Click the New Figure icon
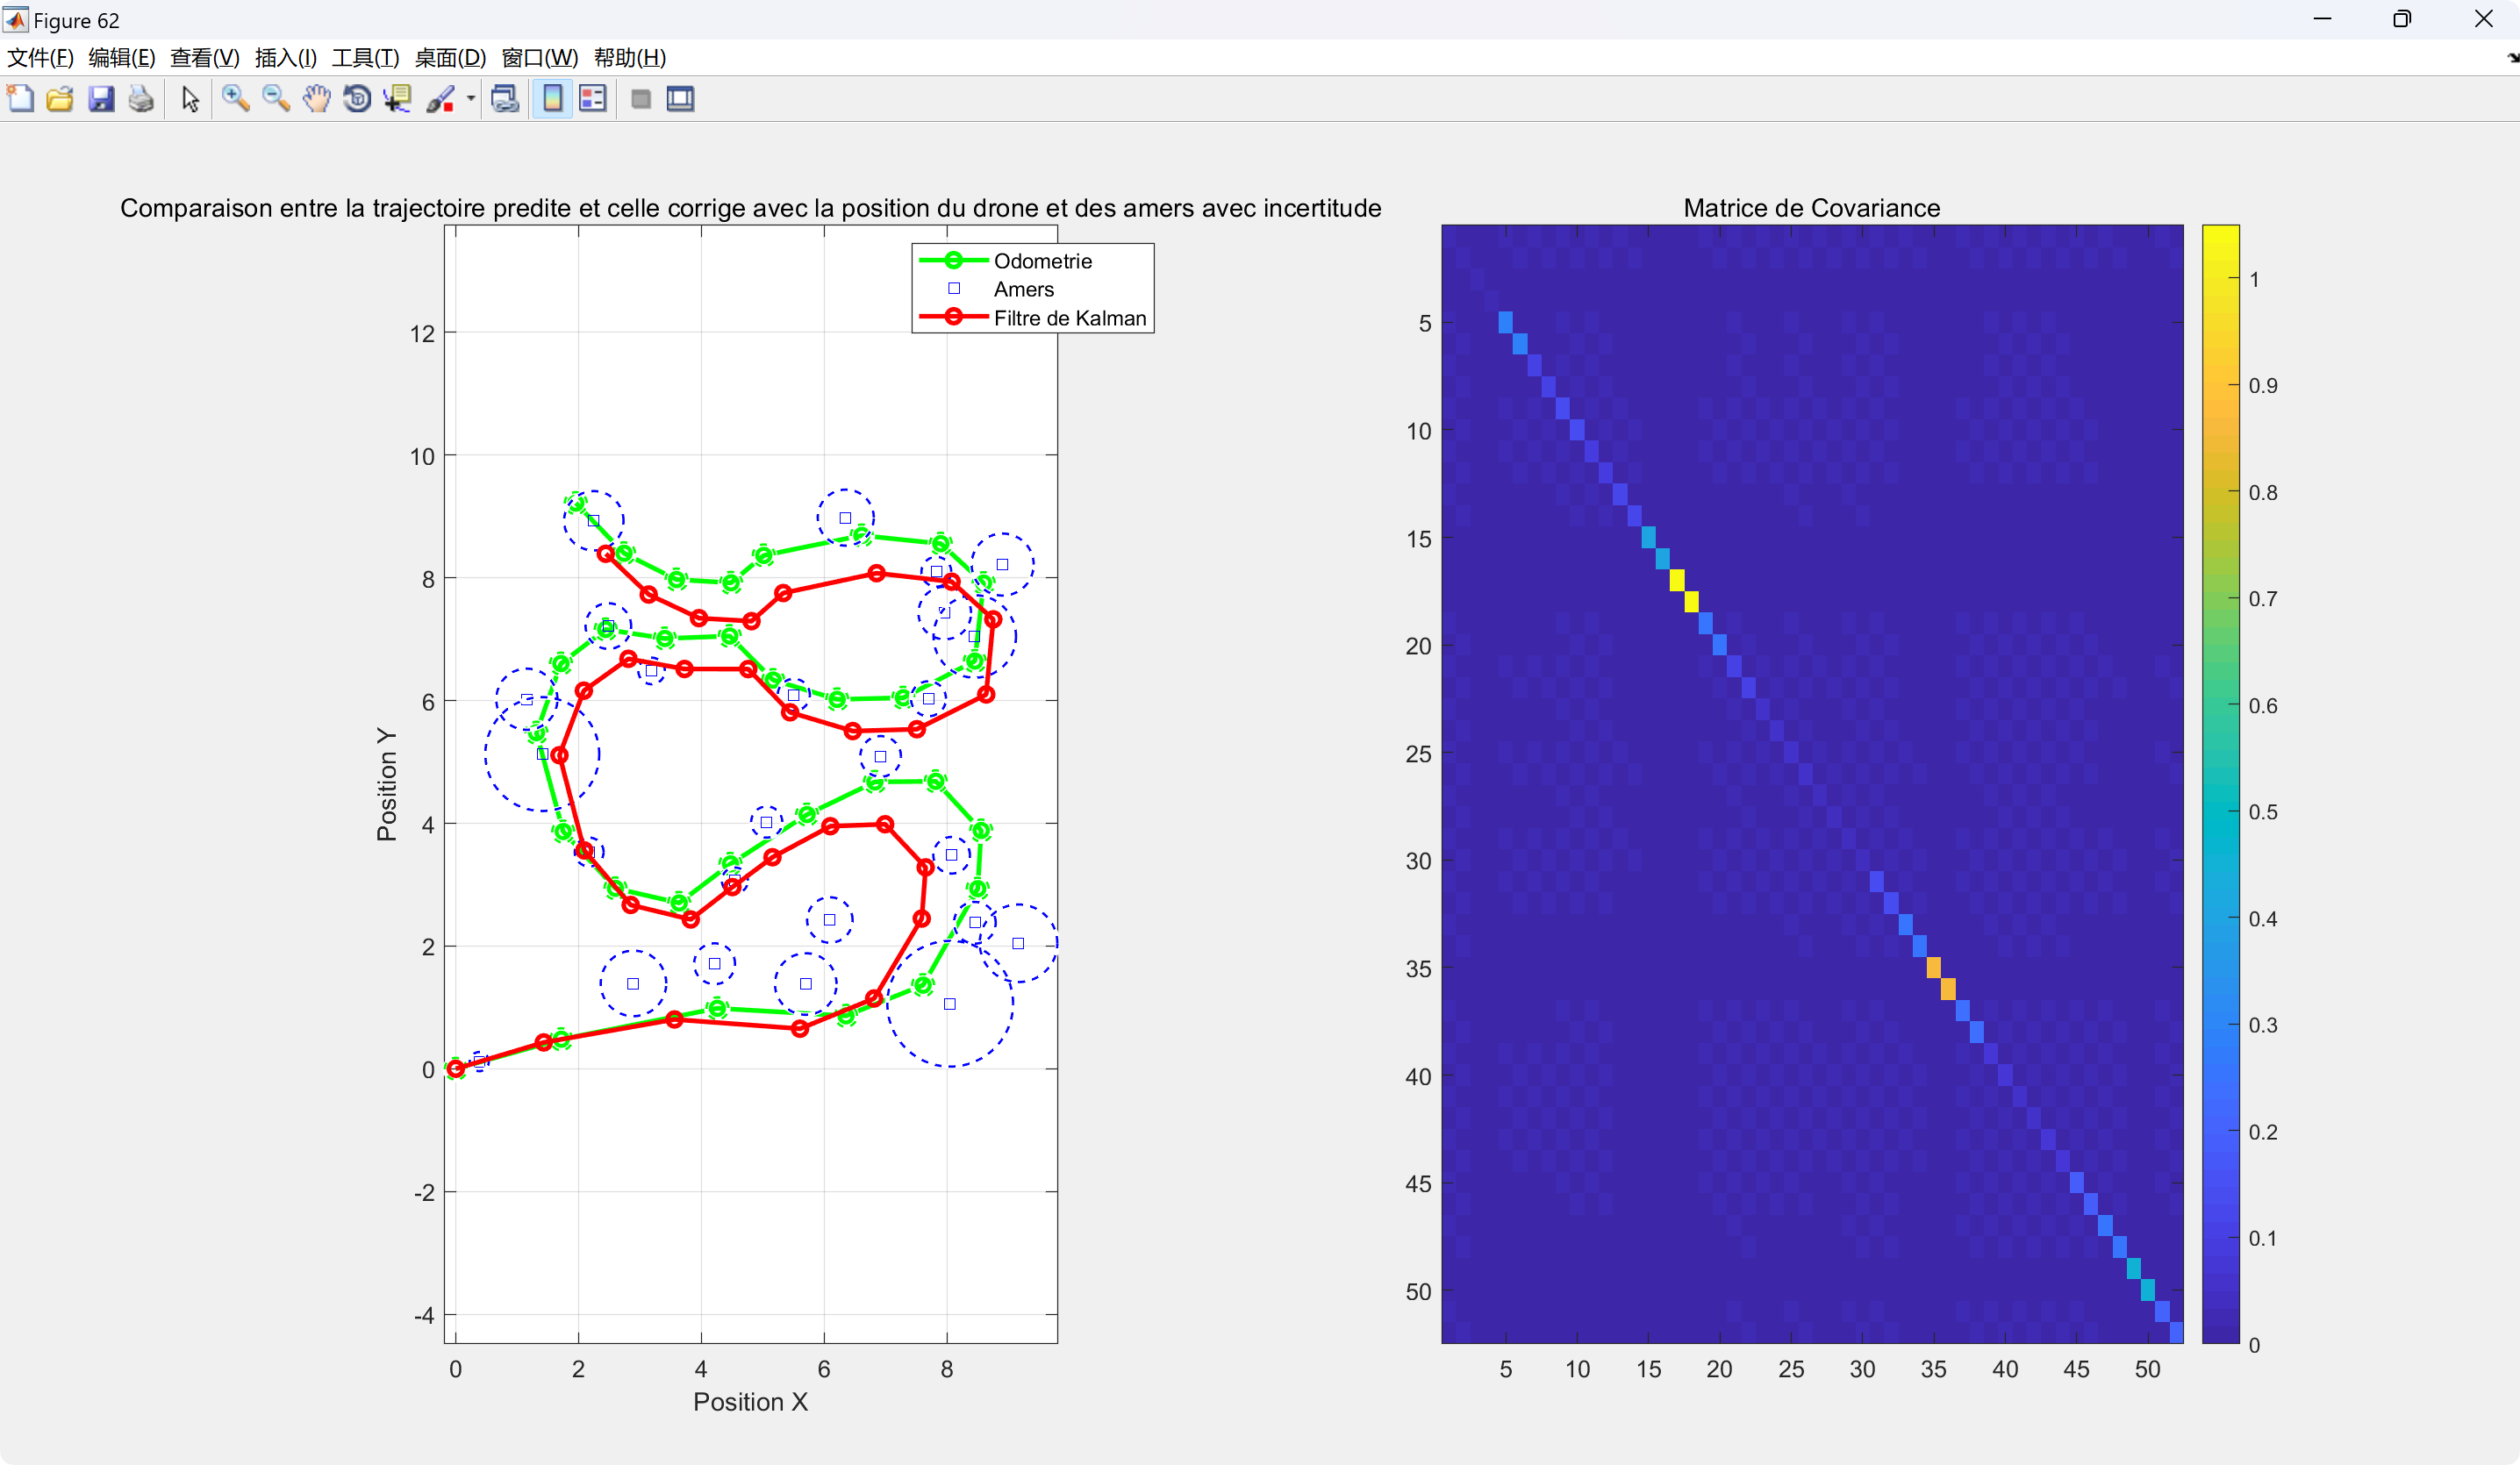This screenshot has height=1465, width=2520. tap(20, 99)
